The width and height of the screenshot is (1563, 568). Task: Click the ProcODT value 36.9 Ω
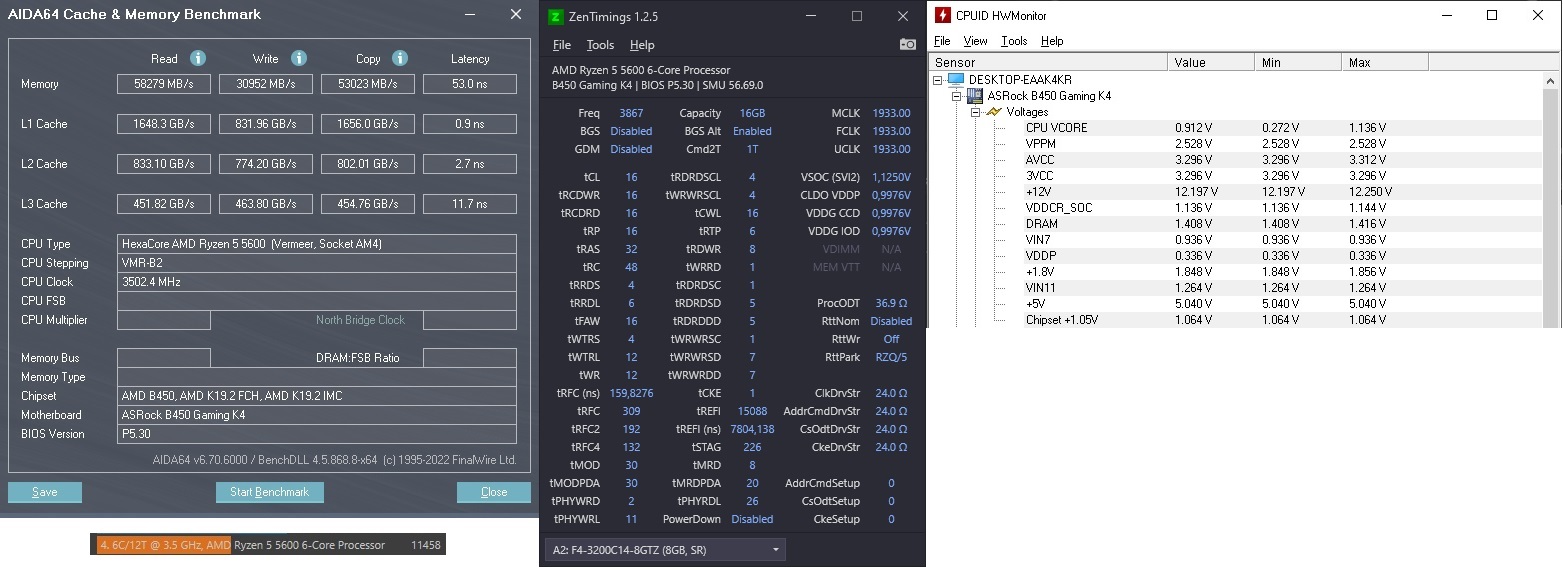pyautogui.click(x=891, y=303)
